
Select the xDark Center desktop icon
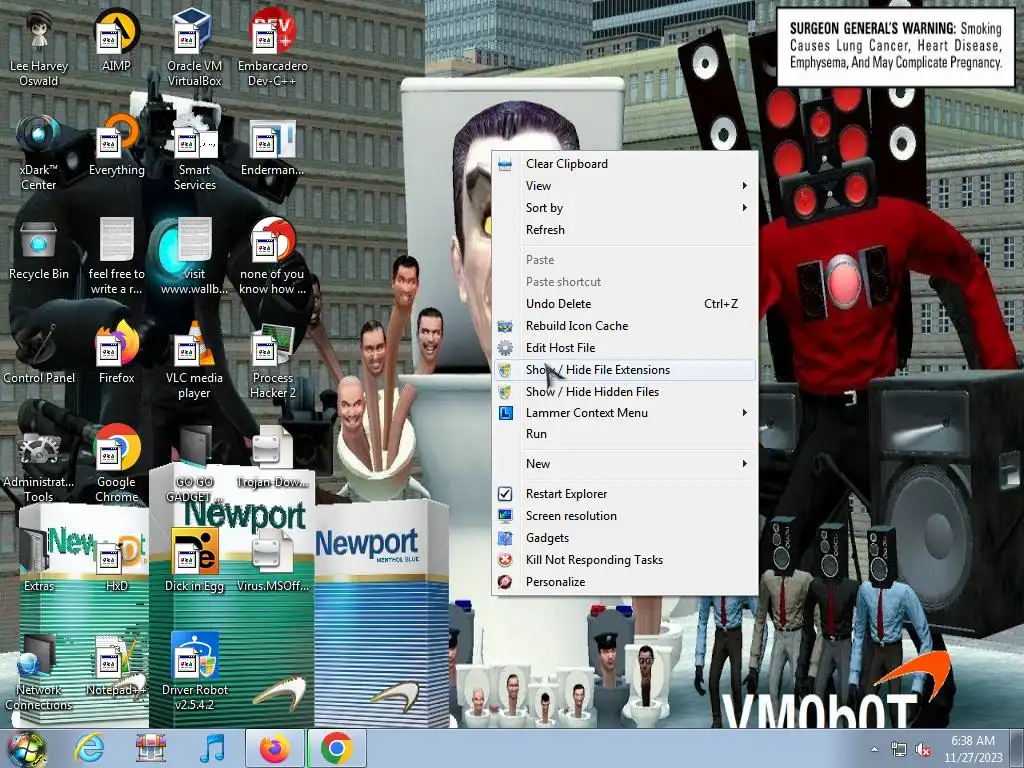pyautogui.click(x=39, y=153)
